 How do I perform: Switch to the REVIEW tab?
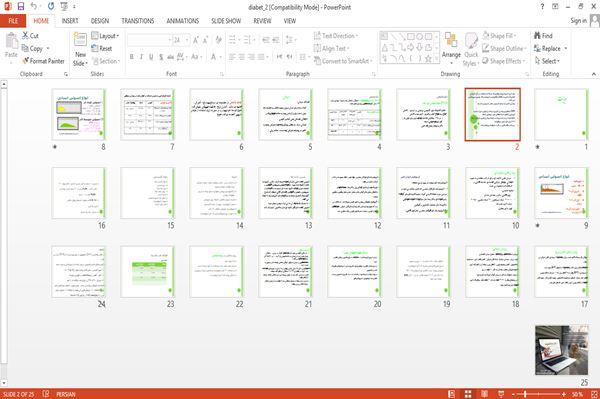point(262,21)
